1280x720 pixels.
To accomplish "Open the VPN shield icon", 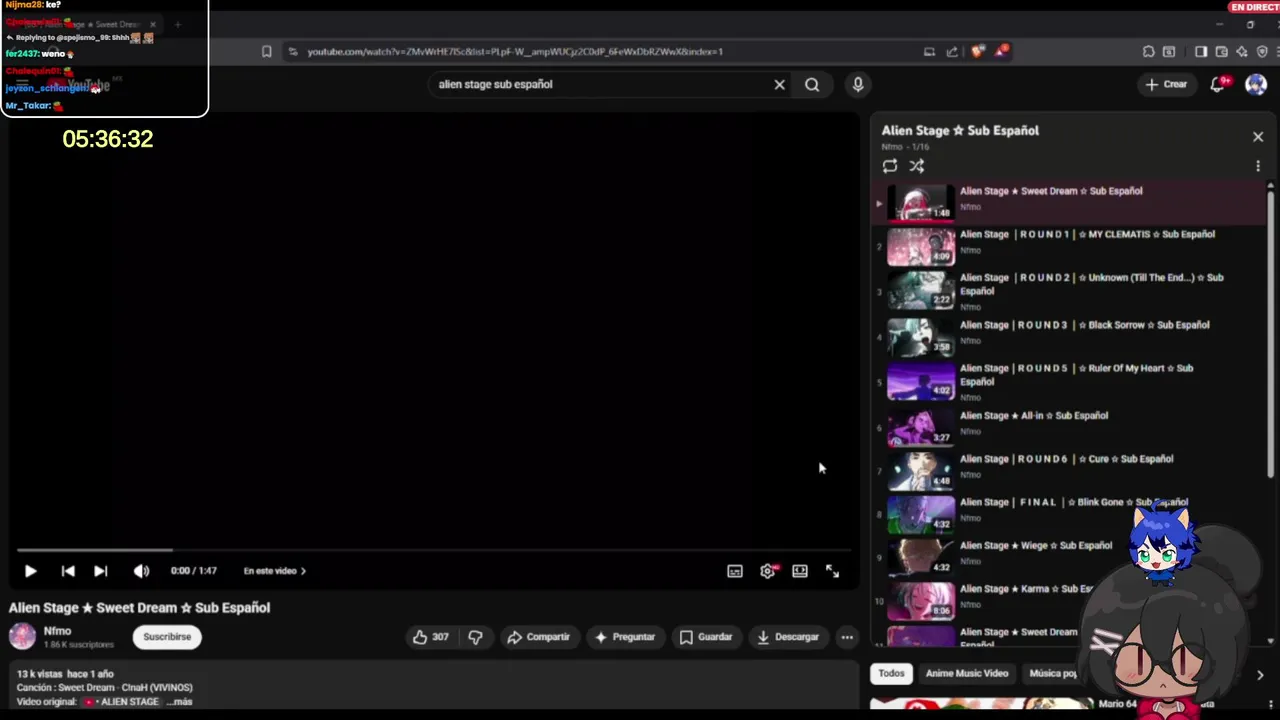I will click(1263, 52).
